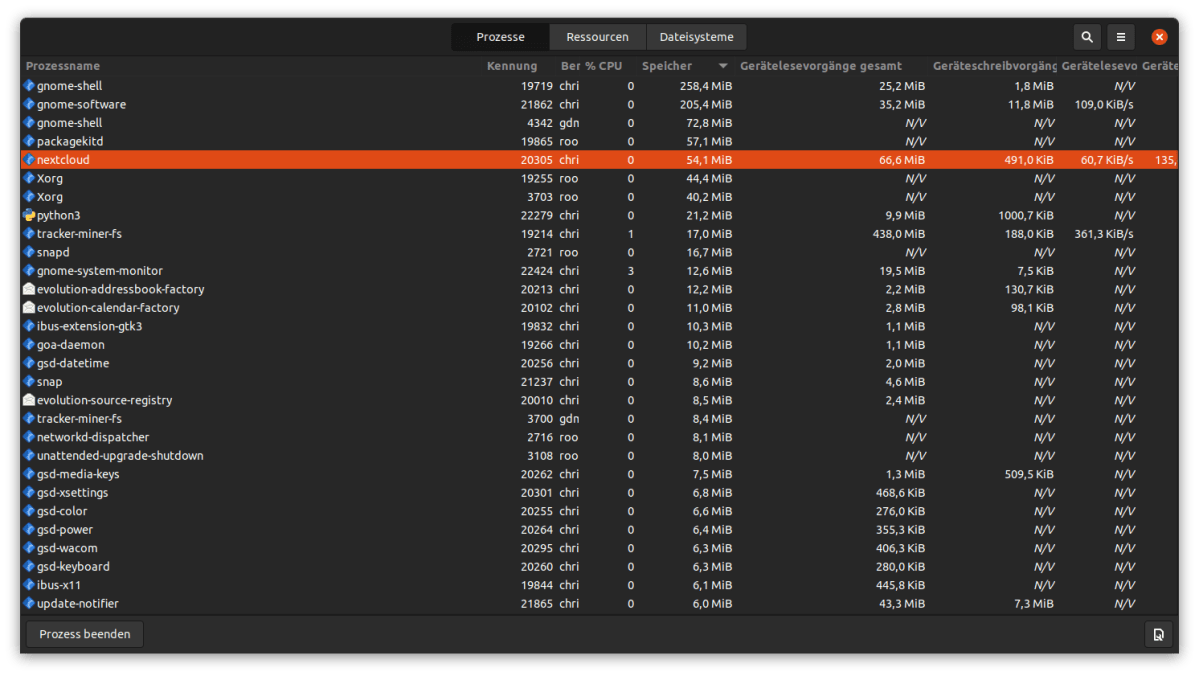This screenshot has height=676, width=1199.
Task: Click the packagekitd process icon
Action: [x=29, y=141]
